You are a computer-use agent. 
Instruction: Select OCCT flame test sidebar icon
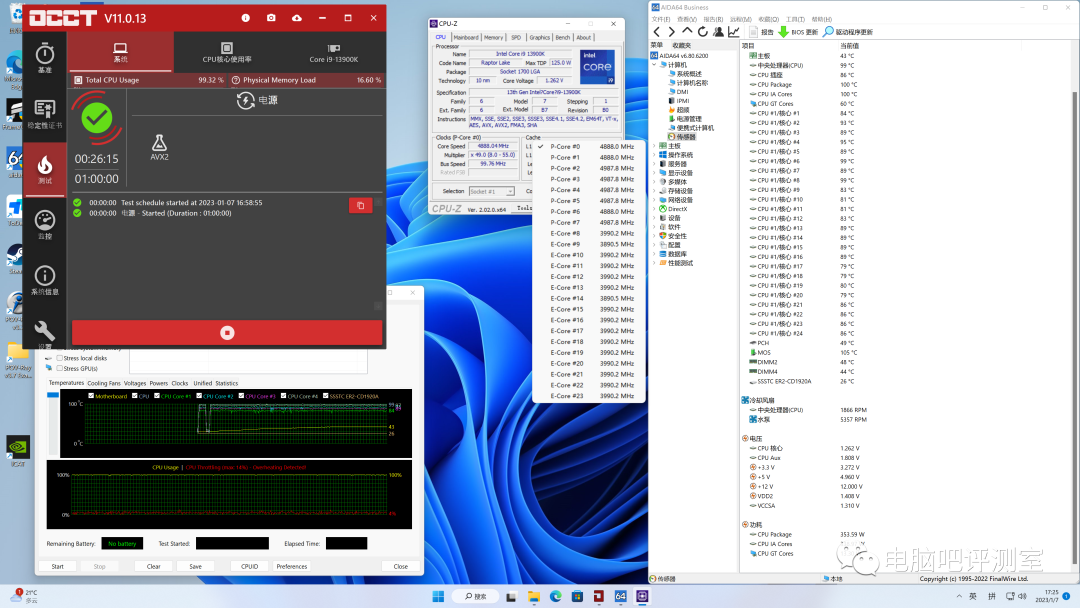point(45,165)
